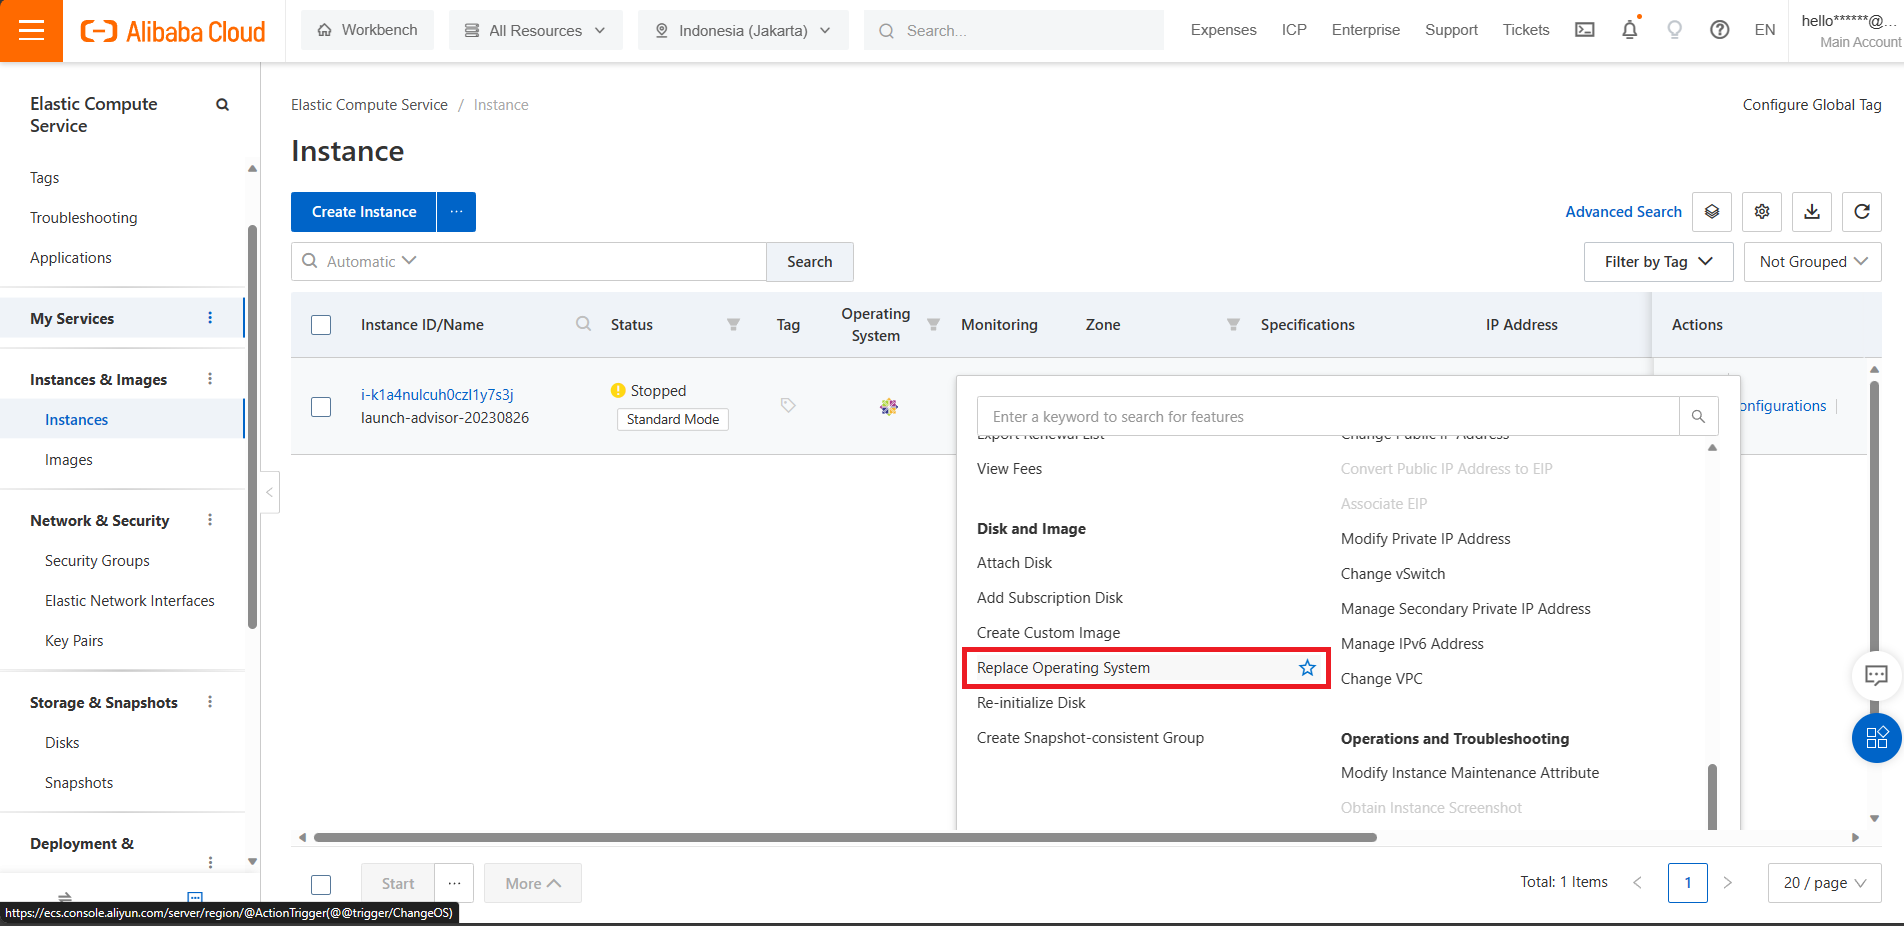
Task: Click the sidebar vertical scrollbar
Action: [x=252, y=427]
